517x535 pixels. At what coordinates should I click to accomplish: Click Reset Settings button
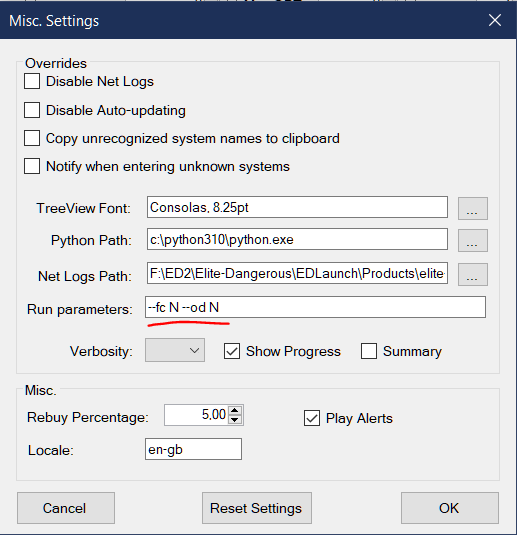click(257, 508)
